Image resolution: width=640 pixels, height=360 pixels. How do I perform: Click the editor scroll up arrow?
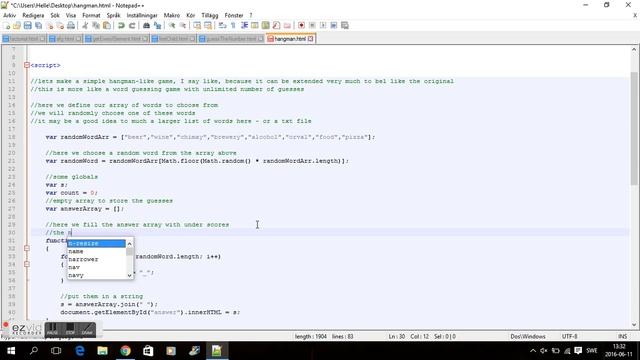pos(634,49)
